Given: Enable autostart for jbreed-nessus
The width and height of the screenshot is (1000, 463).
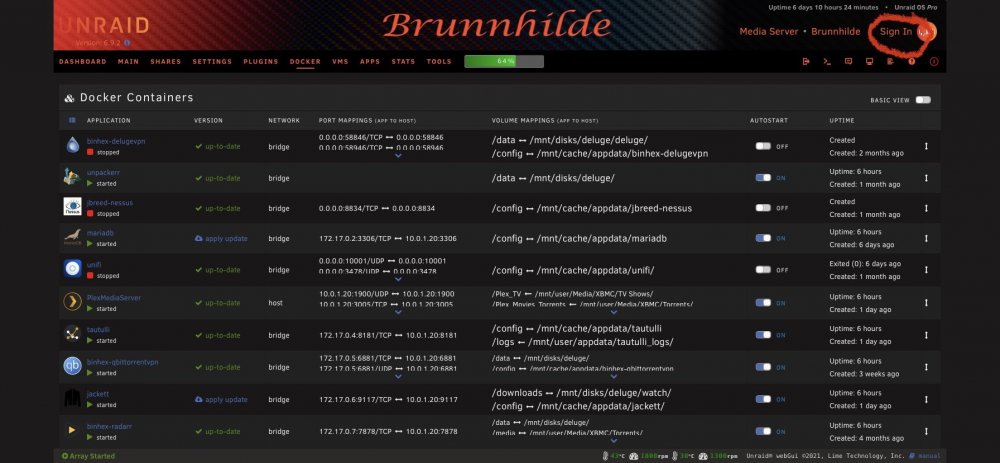Looking at the screenshot, I should pos(763,208).
